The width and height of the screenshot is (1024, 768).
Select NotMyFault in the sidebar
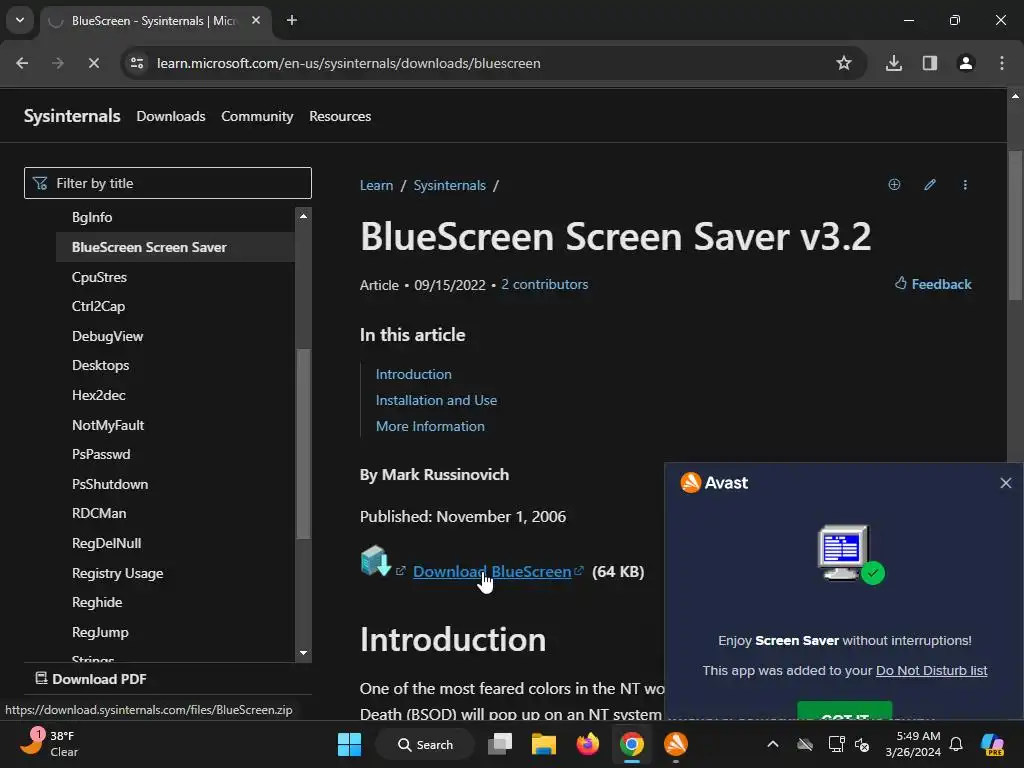(108, 425)
